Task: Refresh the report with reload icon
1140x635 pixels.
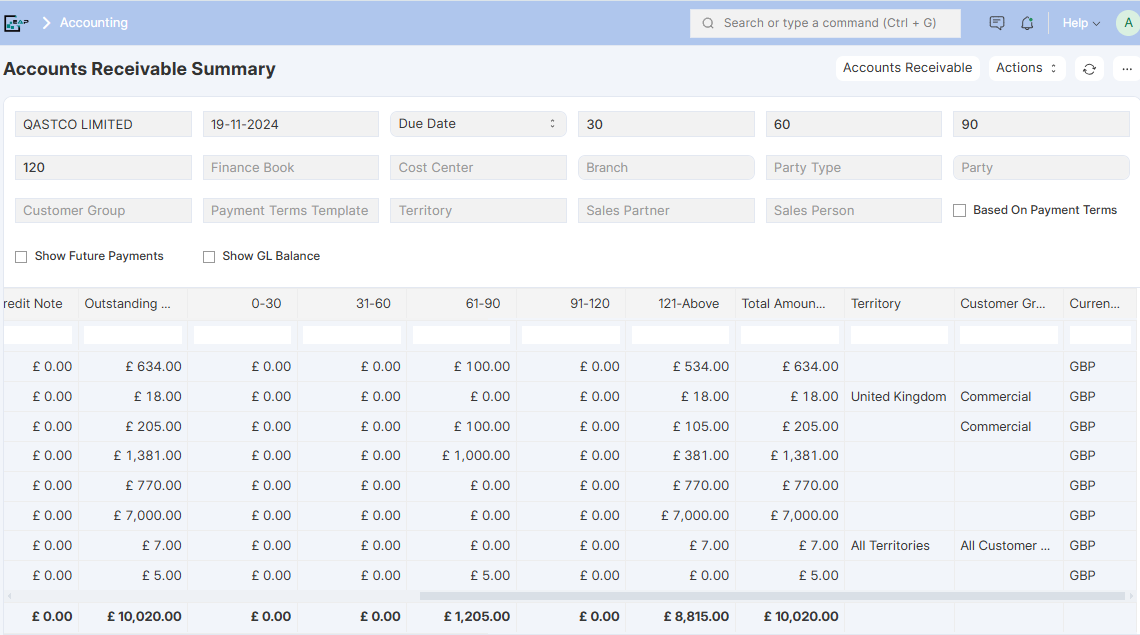Action: point(1089,69)
